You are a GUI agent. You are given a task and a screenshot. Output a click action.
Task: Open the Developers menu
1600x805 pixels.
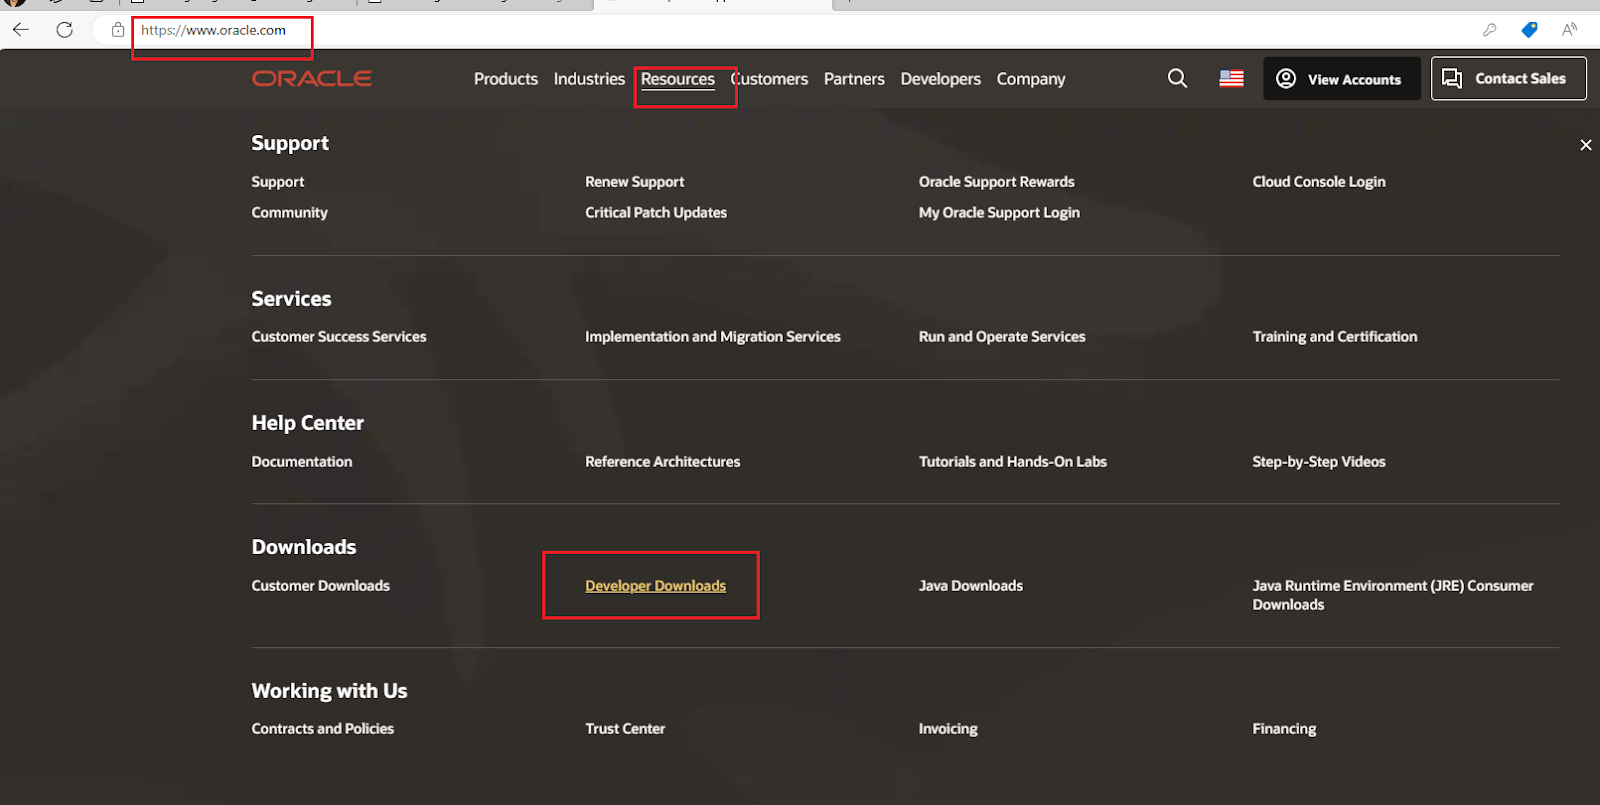click(940, 79)
